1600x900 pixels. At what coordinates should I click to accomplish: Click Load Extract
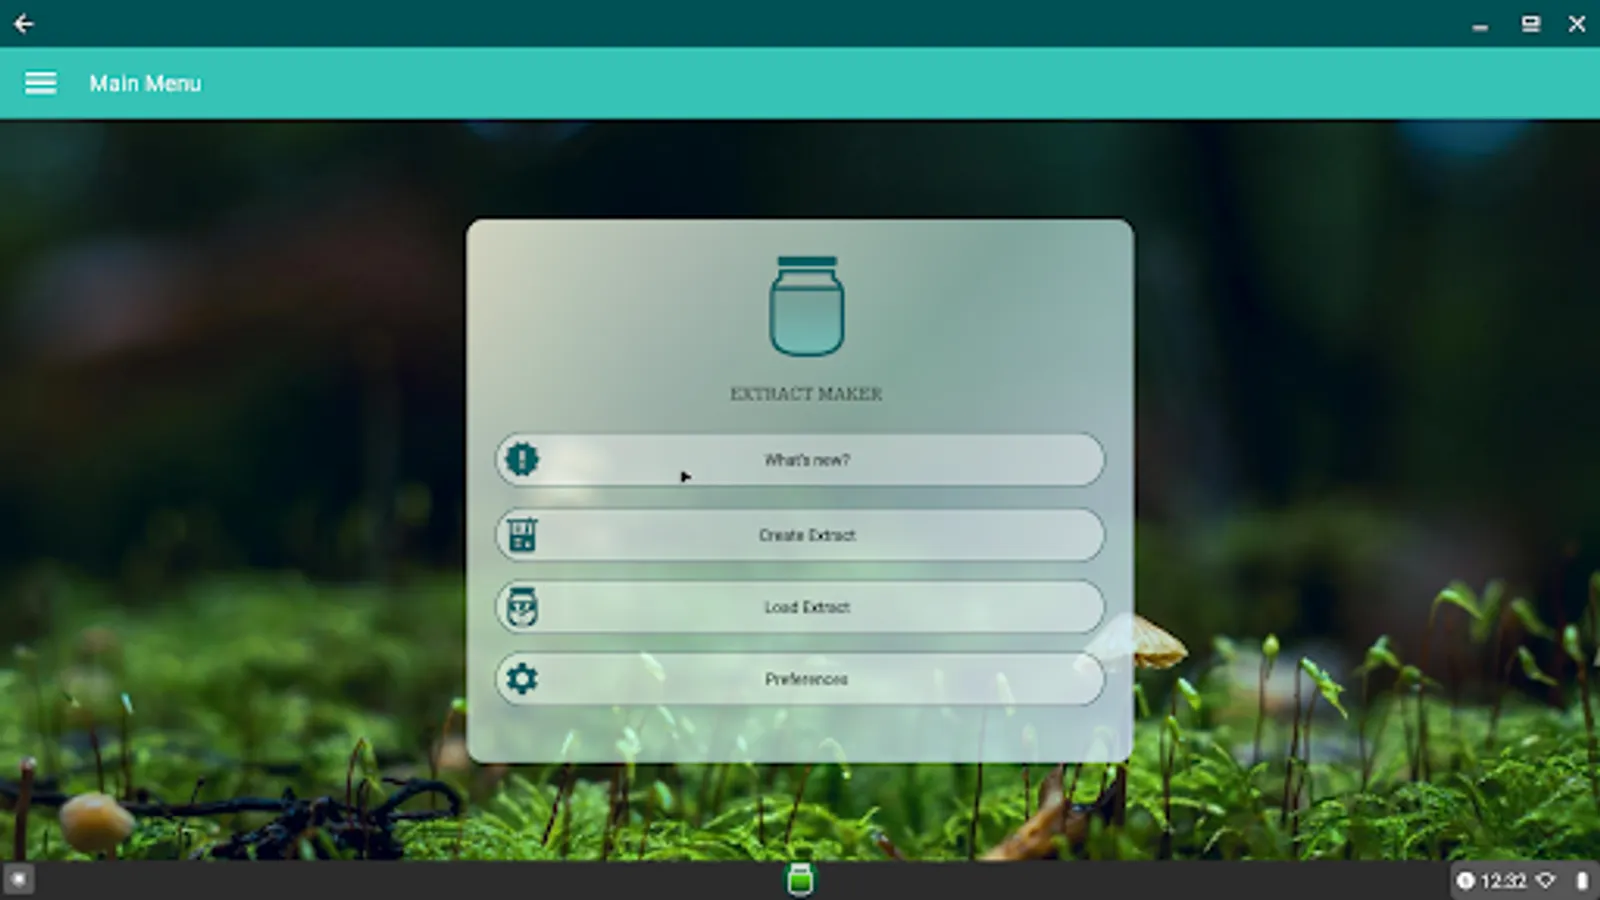click(806, 607)
